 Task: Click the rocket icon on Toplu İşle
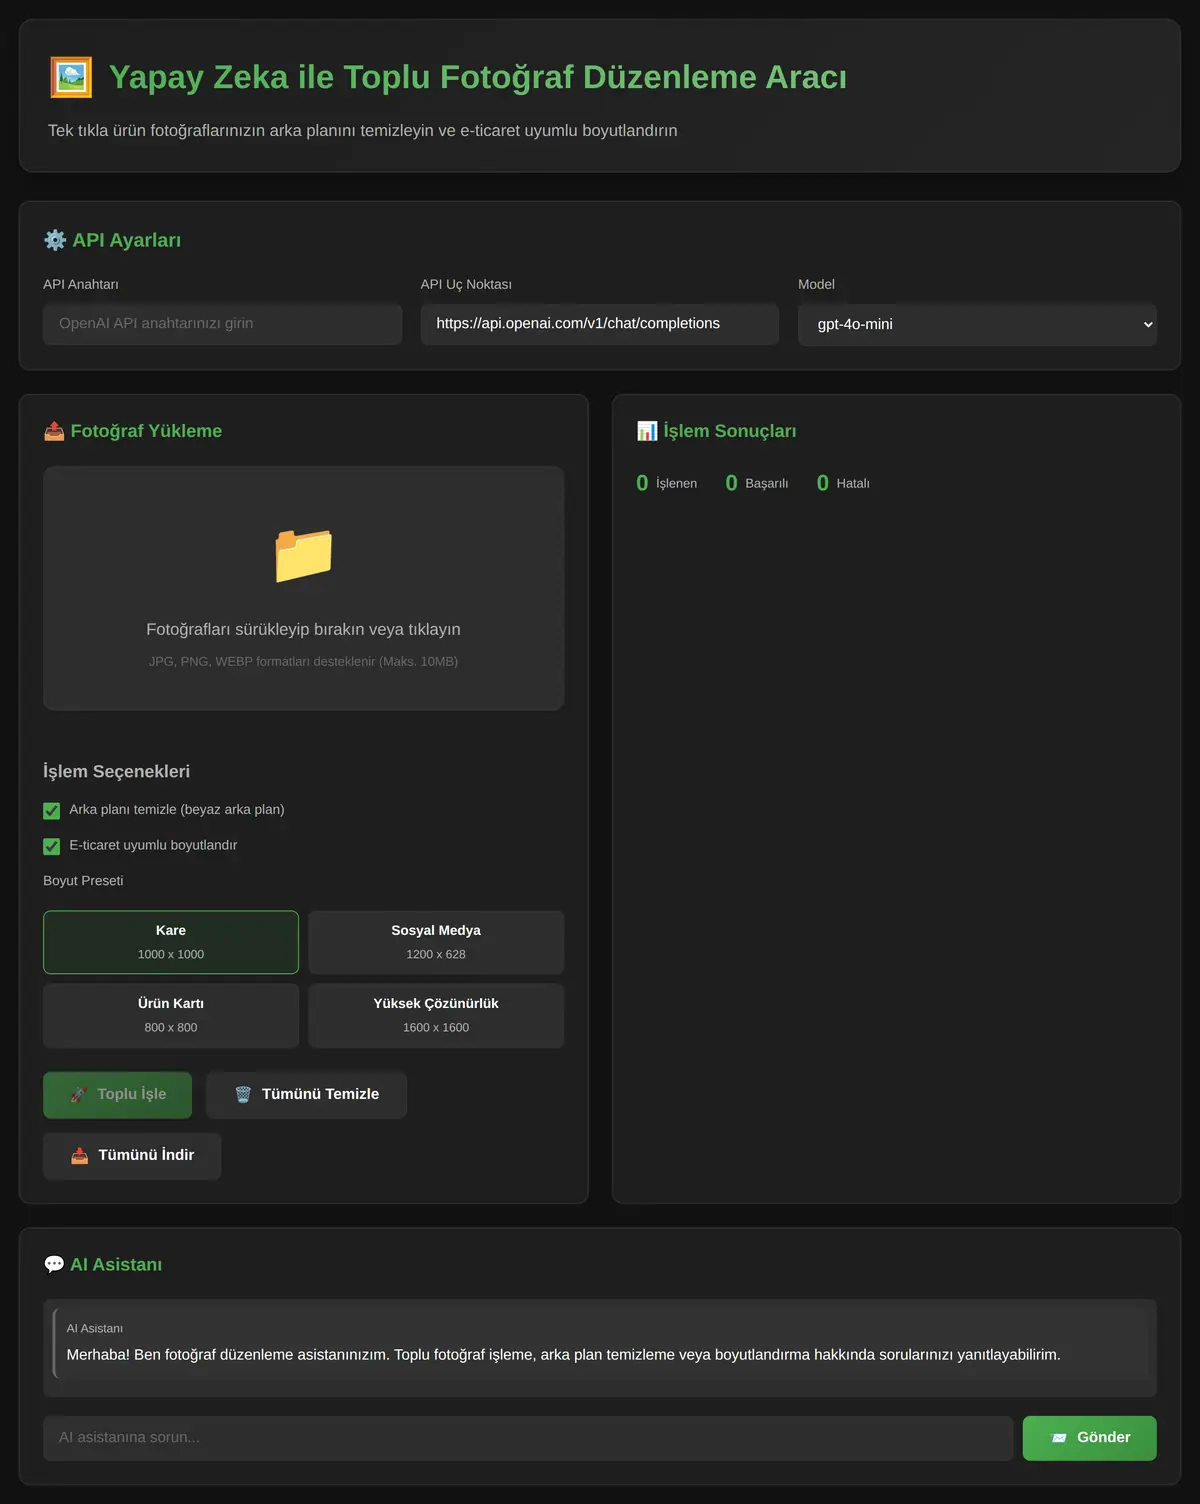[x=80, y=1095]
